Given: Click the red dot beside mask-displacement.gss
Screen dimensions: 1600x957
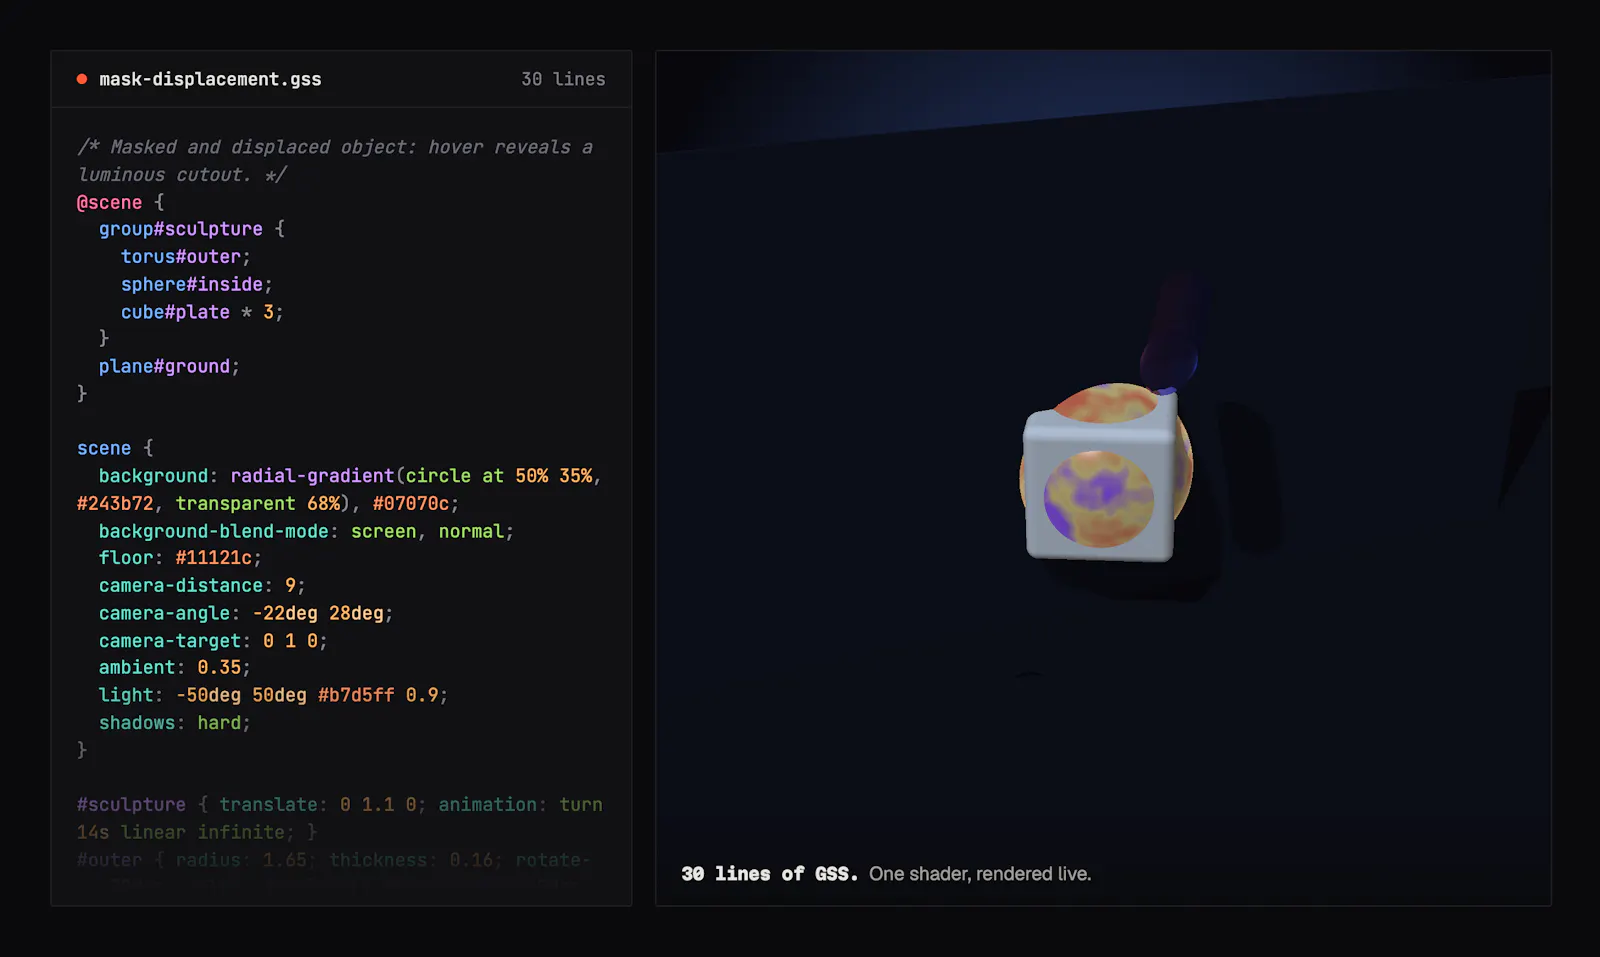Looking at the screenshot, I should point(82,79).
